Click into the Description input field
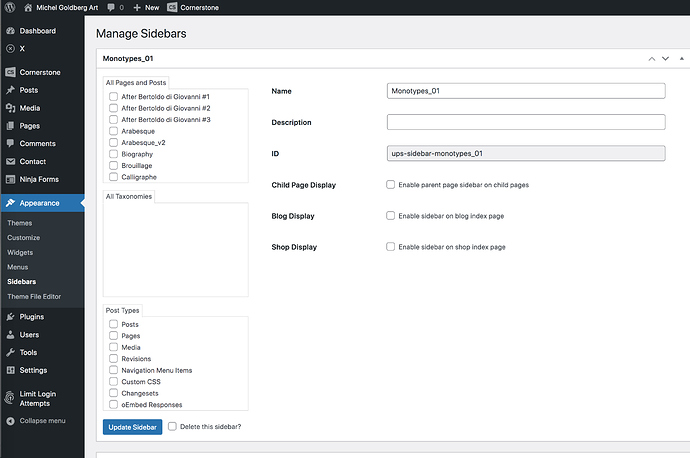 coord(526,122)
